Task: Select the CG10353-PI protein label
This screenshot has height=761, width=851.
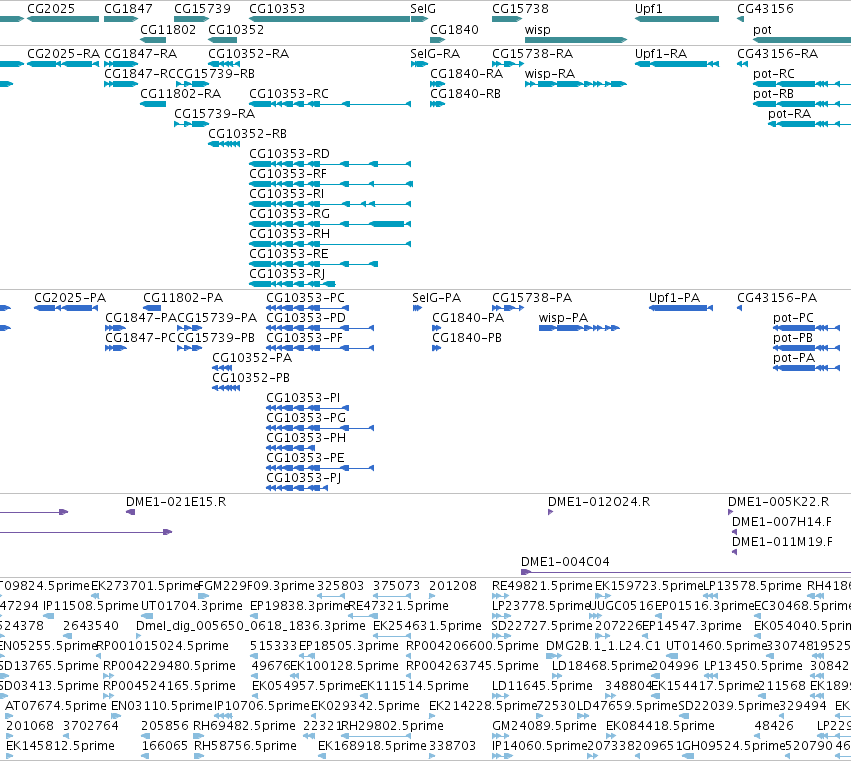Action: pyautogui.click(x=303, y=398)
